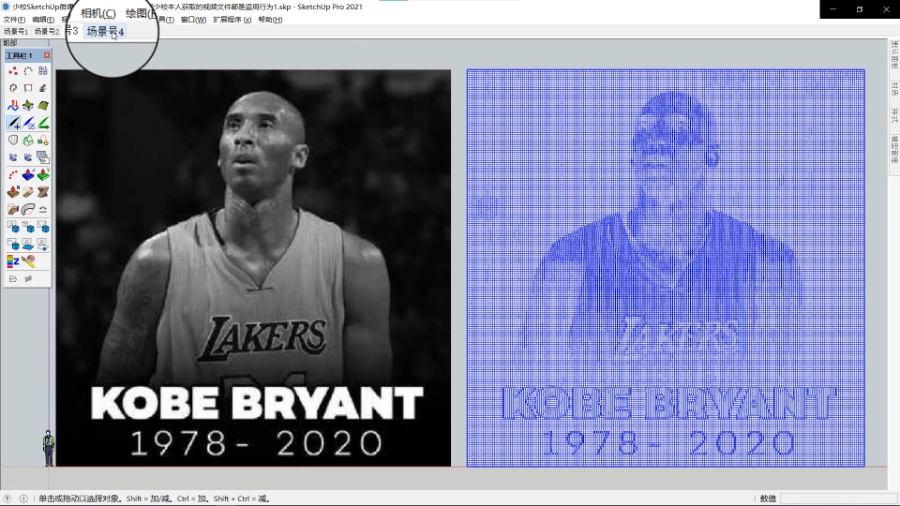Select the green box with lock icon
The height and width of the screenshot is (506, 900).
coord(42,140)
